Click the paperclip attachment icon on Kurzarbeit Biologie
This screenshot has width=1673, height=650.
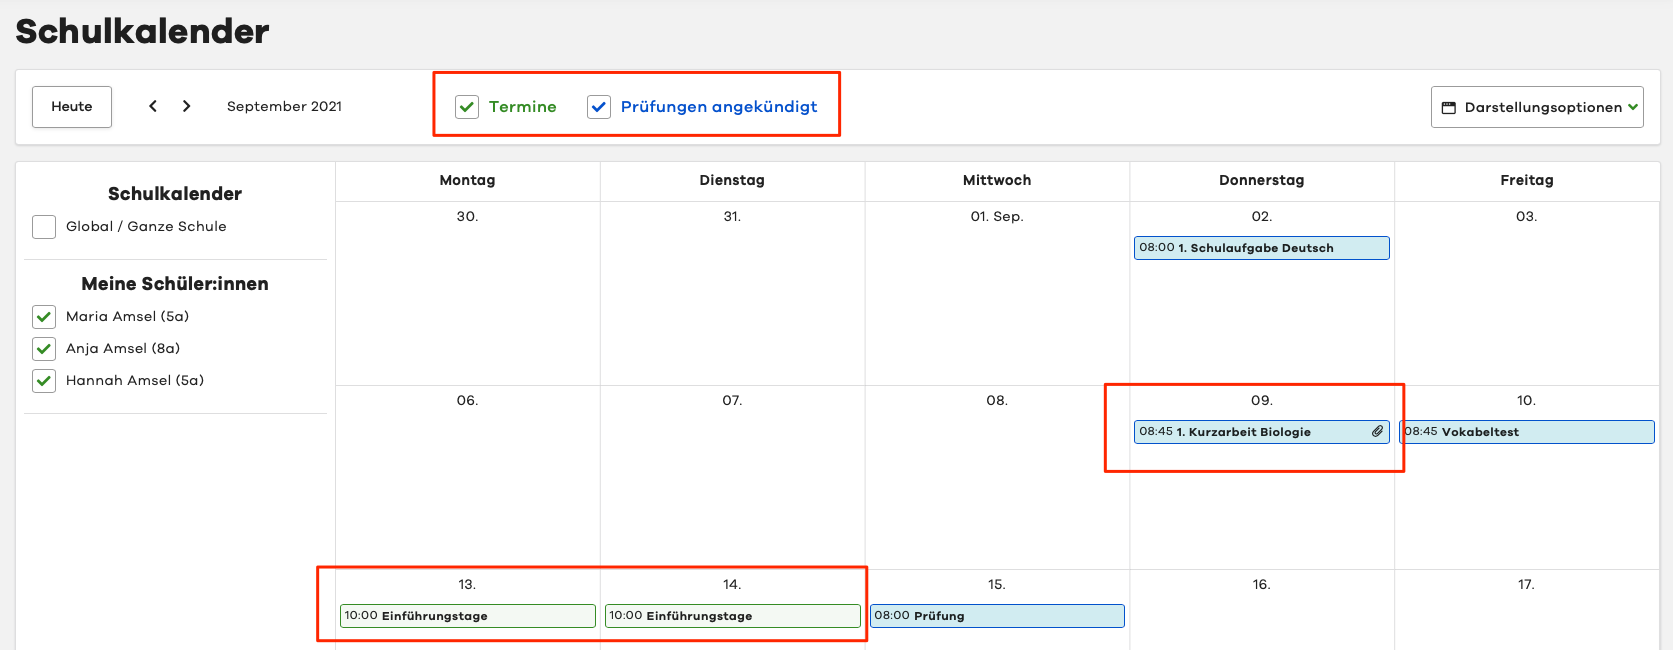[x=1377, y=431]
